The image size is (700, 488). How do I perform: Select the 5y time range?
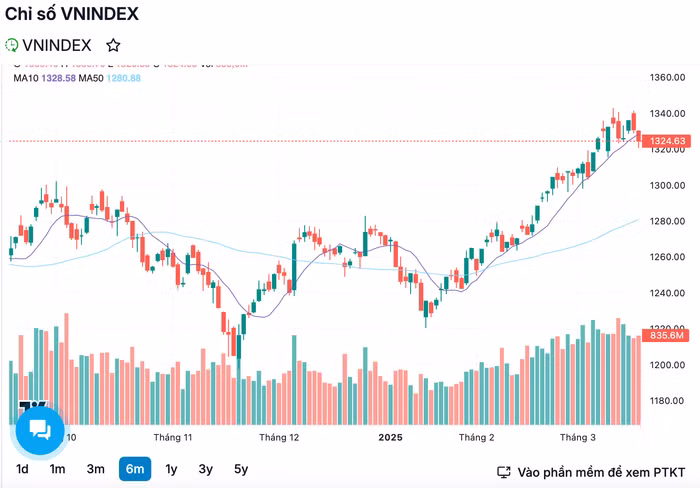240,469
